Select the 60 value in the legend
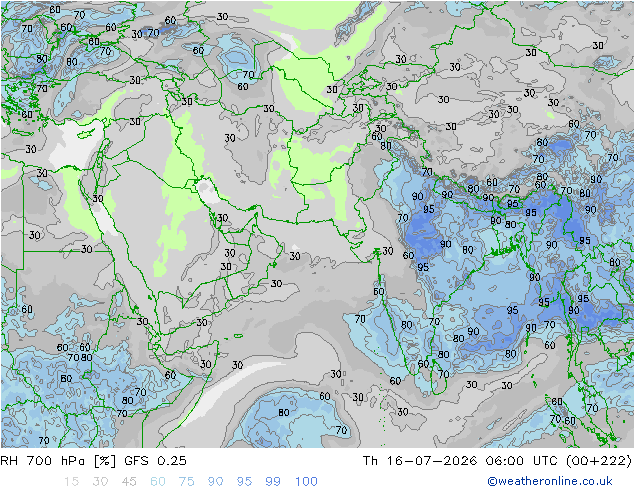Viewport: 634px width, 490px height. tap(158, 481)
